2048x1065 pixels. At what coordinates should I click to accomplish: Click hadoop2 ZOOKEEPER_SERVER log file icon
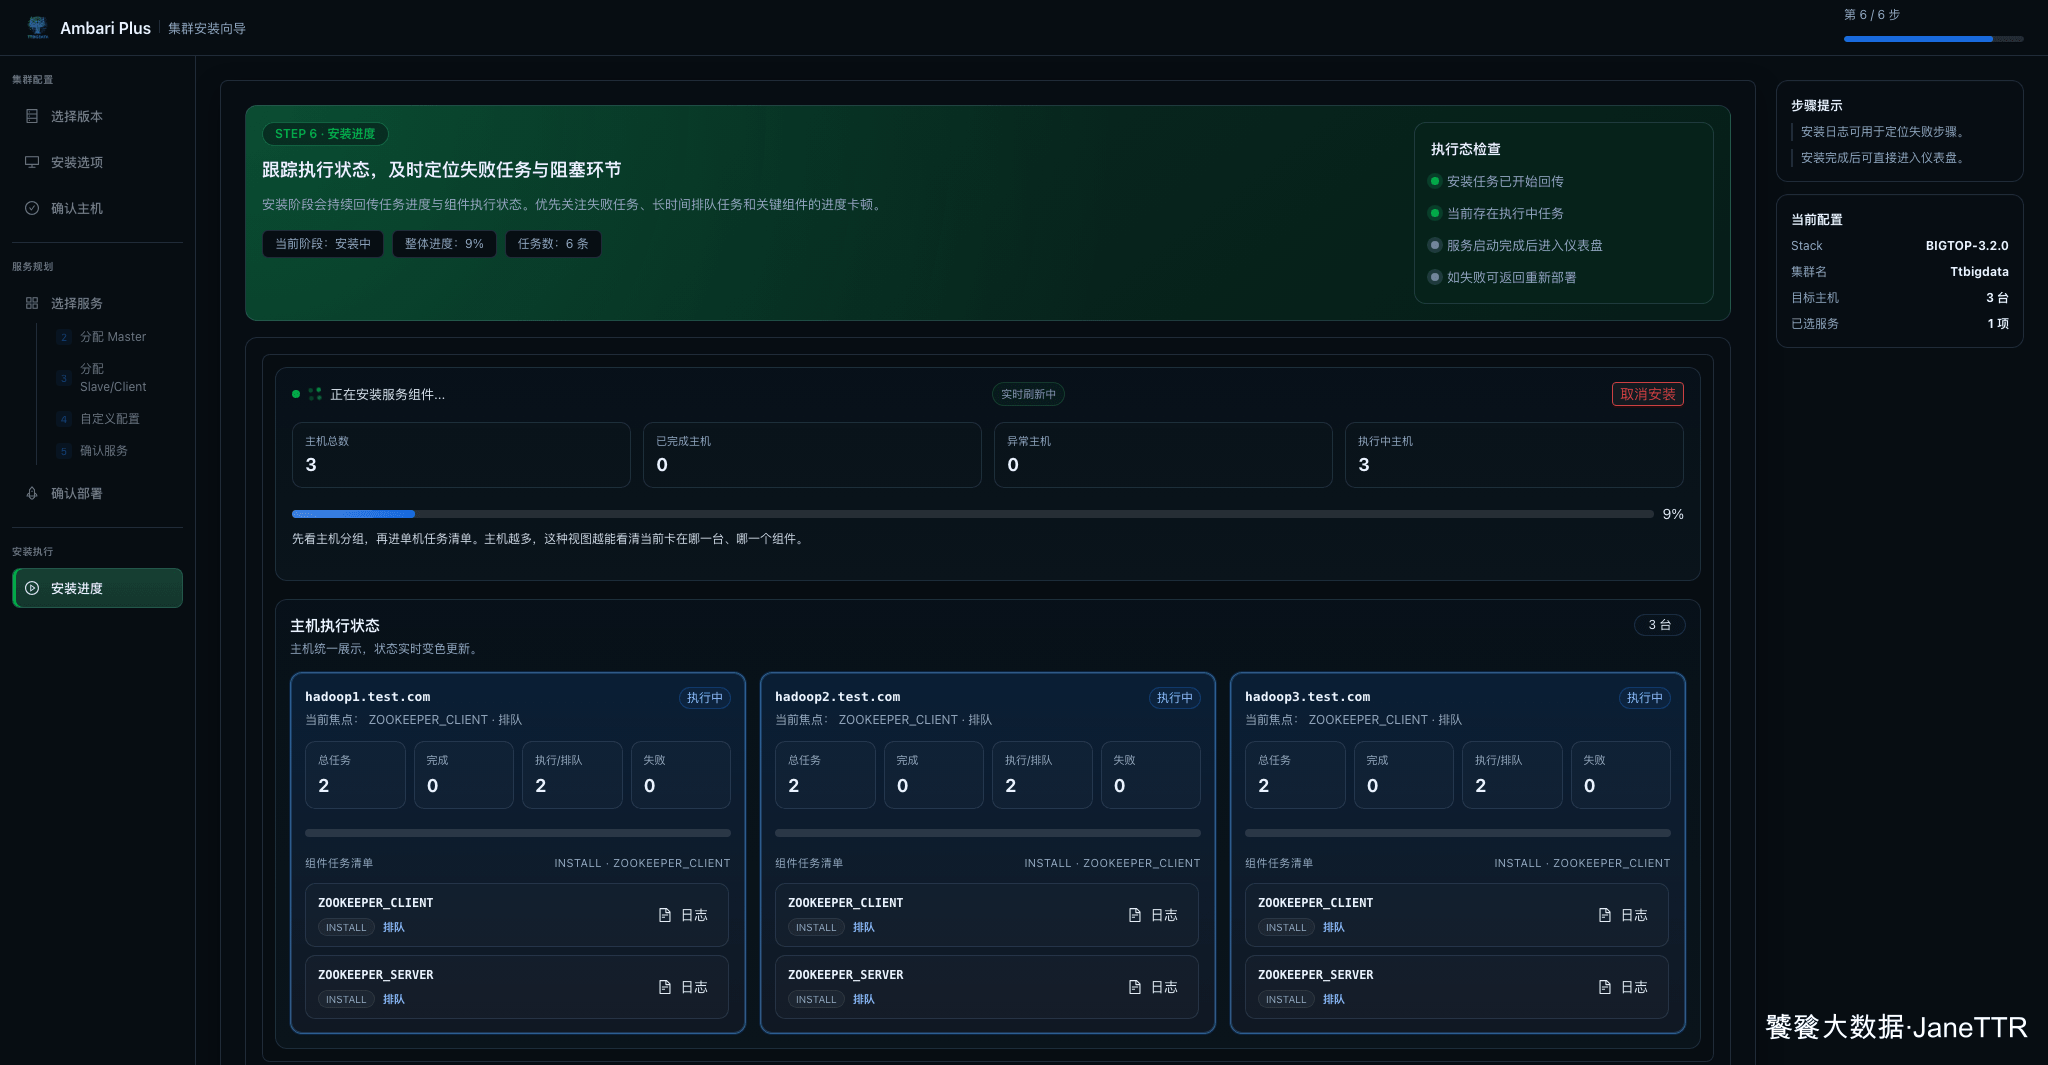pyautogui.click(x=1135, y=987)
